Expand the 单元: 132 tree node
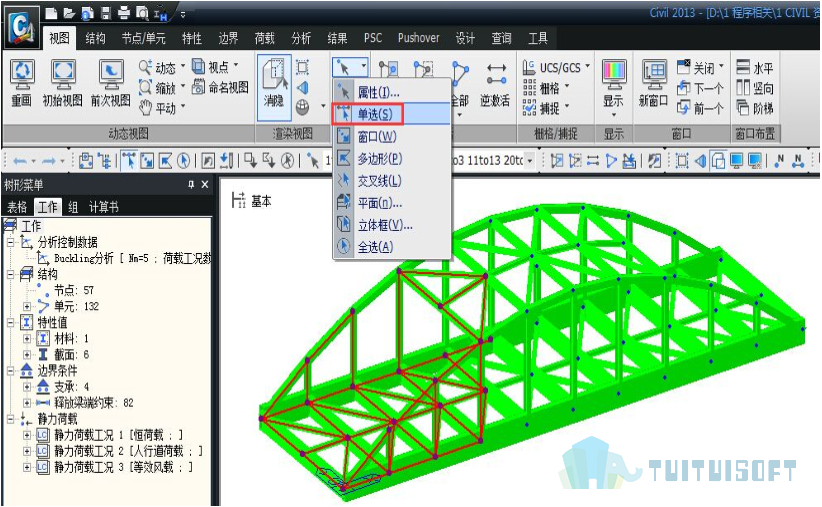 pos(27,306)
